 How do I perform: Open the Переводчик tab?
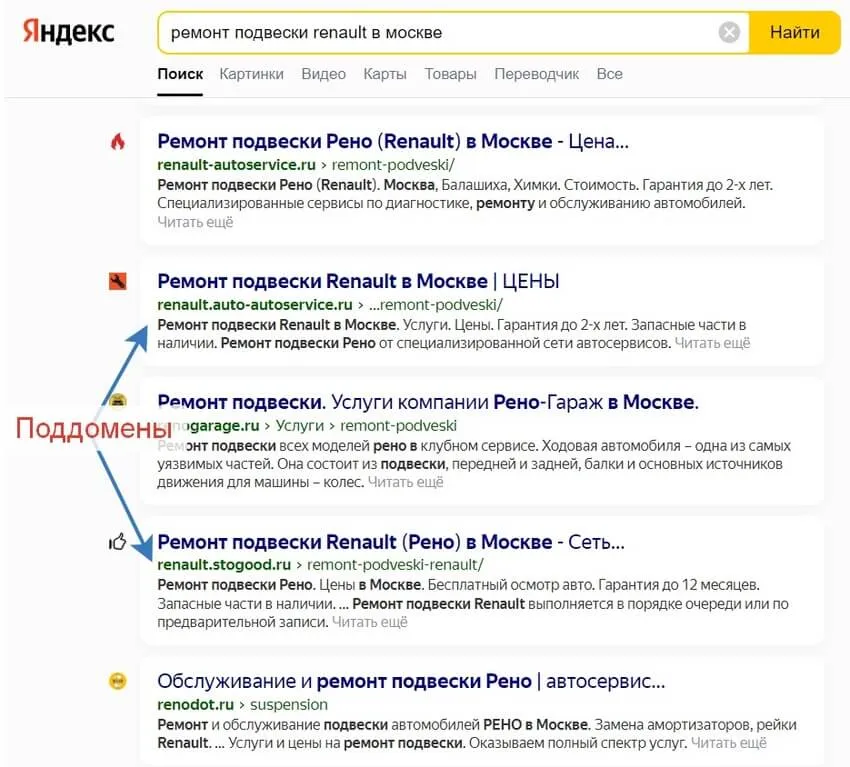click(536, 73)
